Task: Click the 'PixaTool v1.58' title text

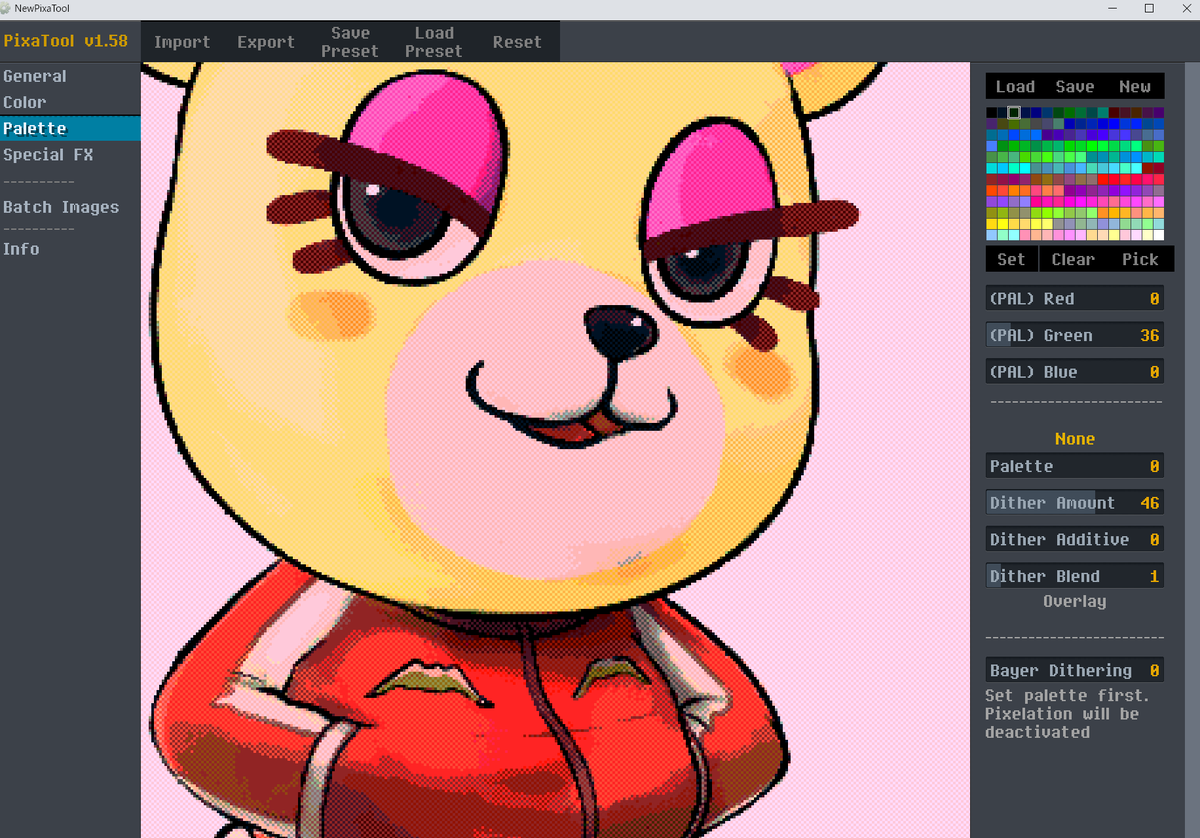Action: pyautogui.click(x=66, y=41)
